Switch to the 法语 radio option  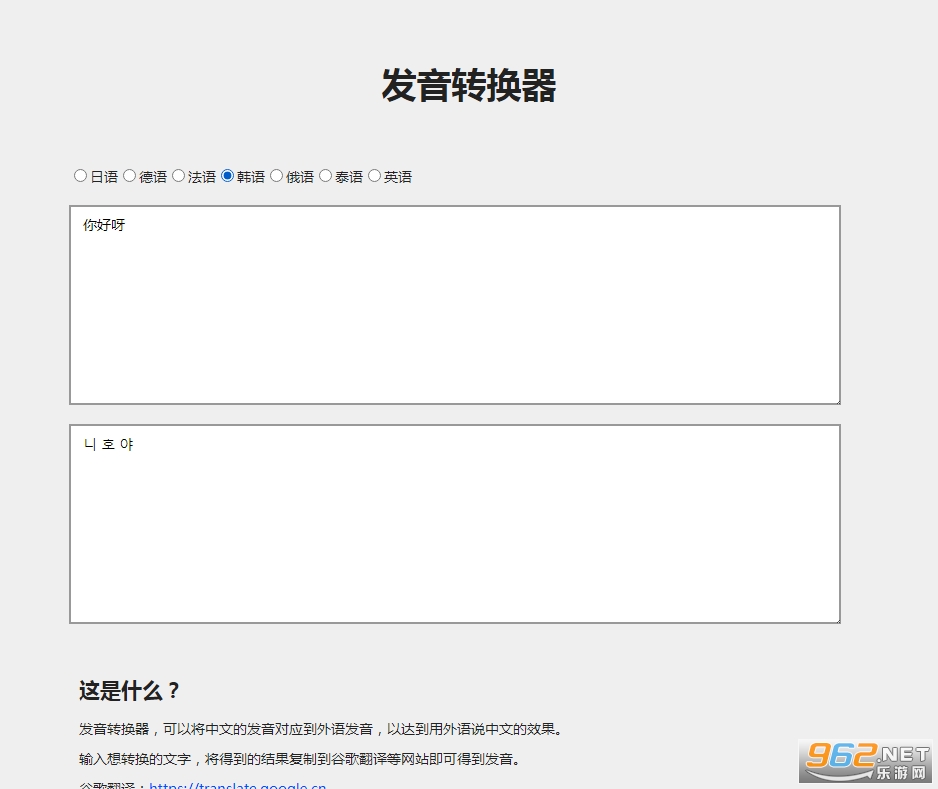[179, 176]
